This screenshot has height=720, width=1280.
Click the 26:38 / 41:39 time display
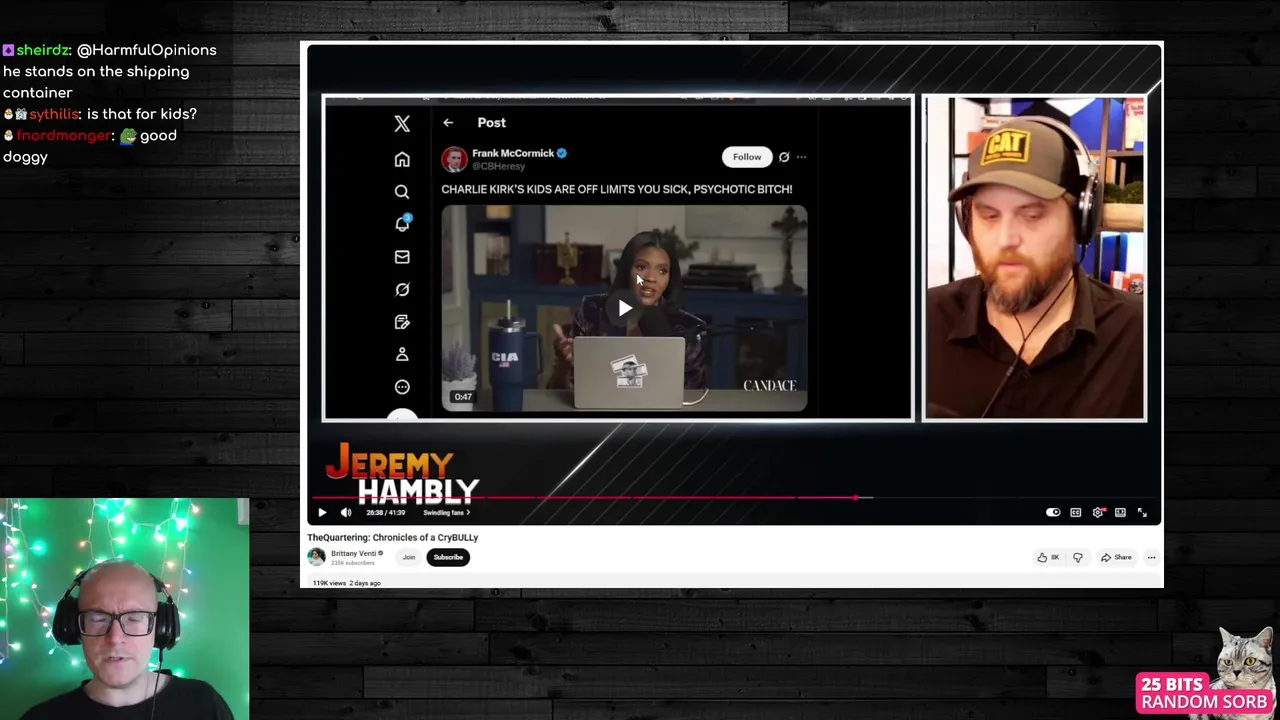point(386,513)
